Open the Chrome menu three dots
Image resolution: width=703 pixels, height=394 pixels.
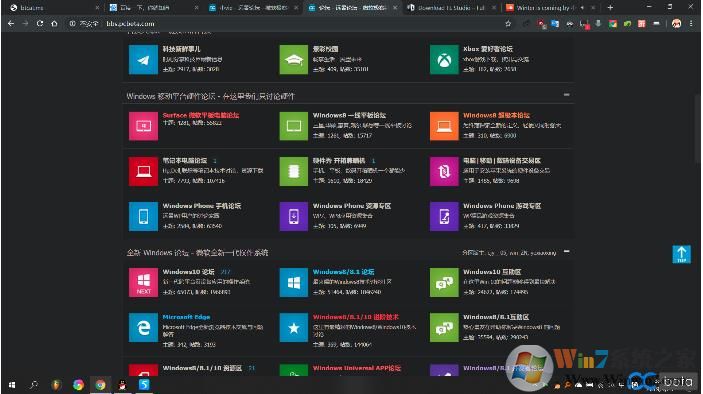pos(692,23)
